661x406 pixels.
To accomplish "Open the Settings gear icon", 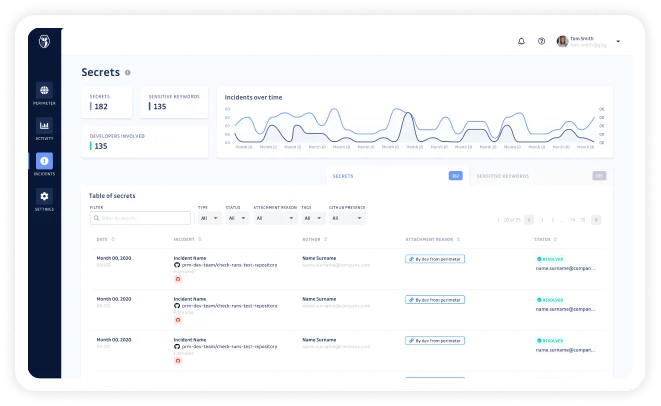I will (x=44, y=196).
